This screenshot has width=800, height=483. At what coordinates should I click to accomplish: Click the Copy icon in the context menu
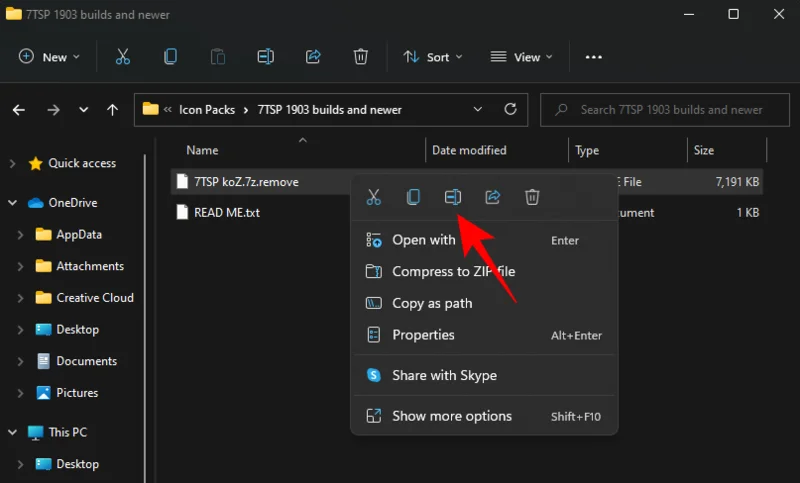point(413,197)
